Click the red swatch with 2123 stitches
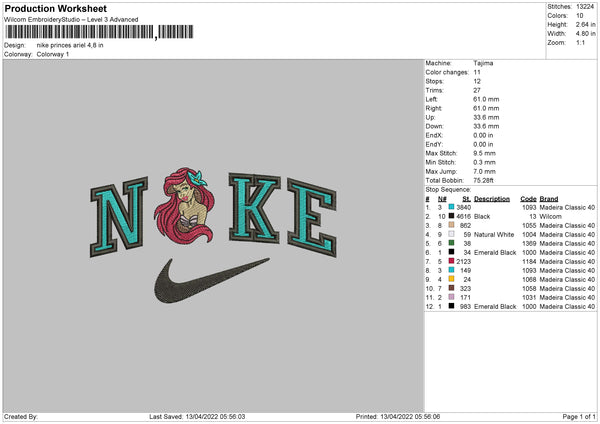This screenshot has height=424, width=600. coord(451,261)
